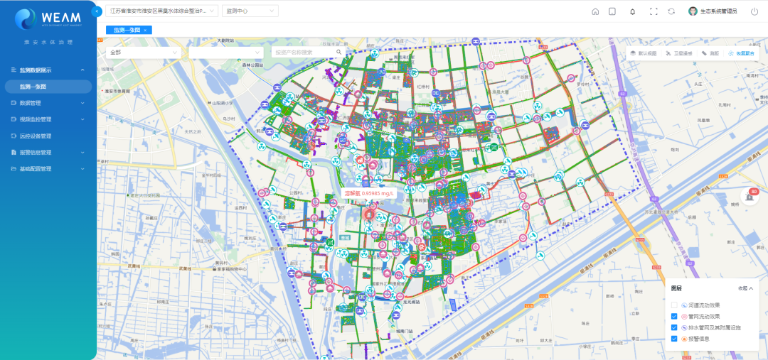Enable the unchecked river flow layer checkbox
Screen dimensions: 768x360
(674, 305)
